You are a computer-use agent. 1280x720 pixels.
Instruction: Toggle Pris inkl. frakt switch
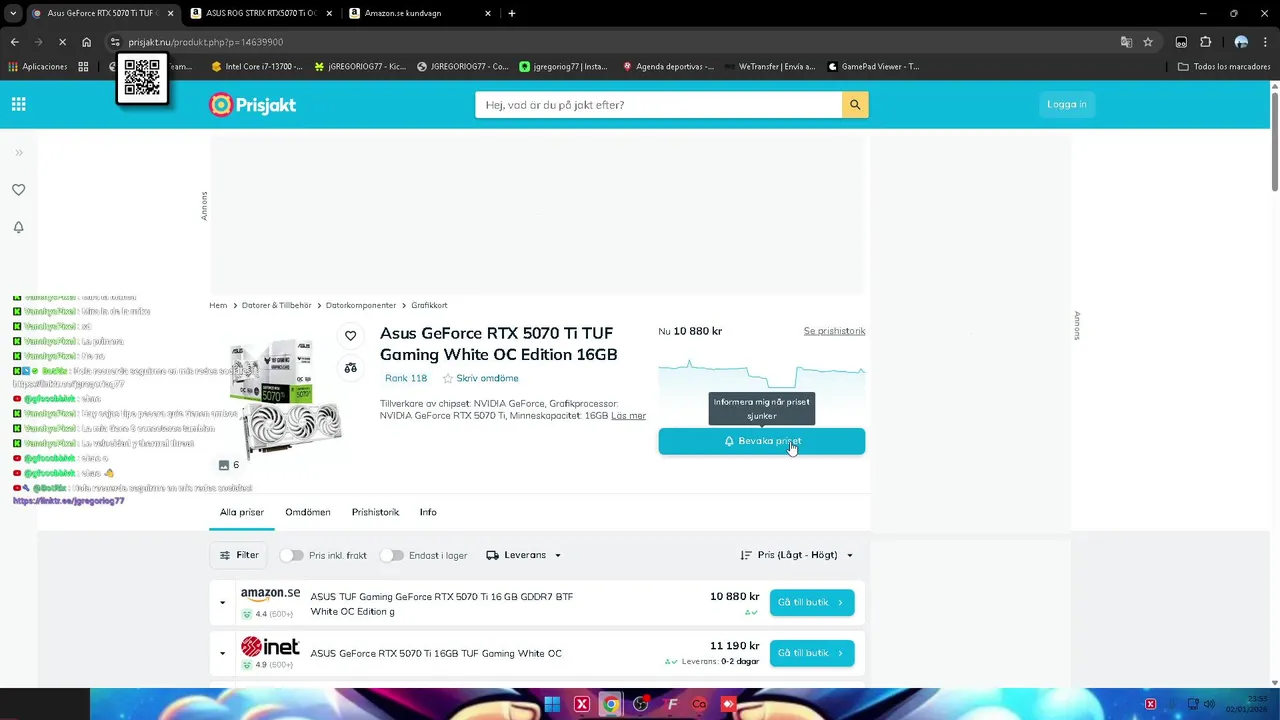291,555
